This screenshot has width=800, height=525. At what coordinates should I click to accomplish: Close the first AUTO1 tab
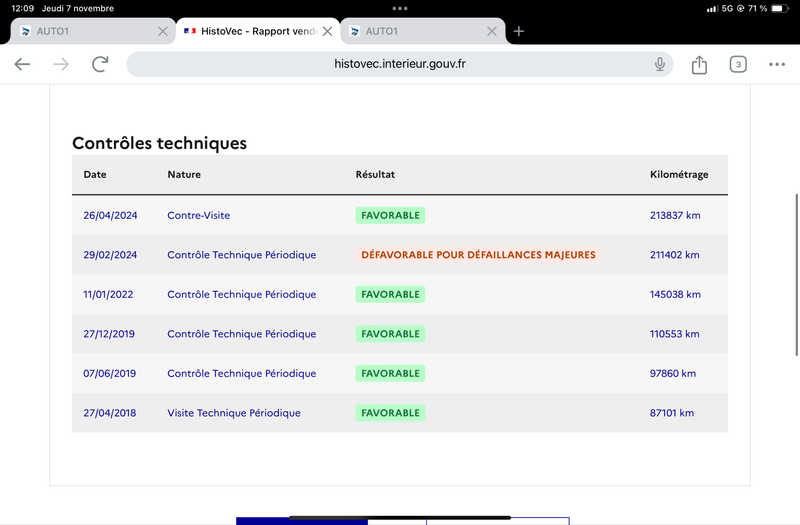click(x=163, y=31)
